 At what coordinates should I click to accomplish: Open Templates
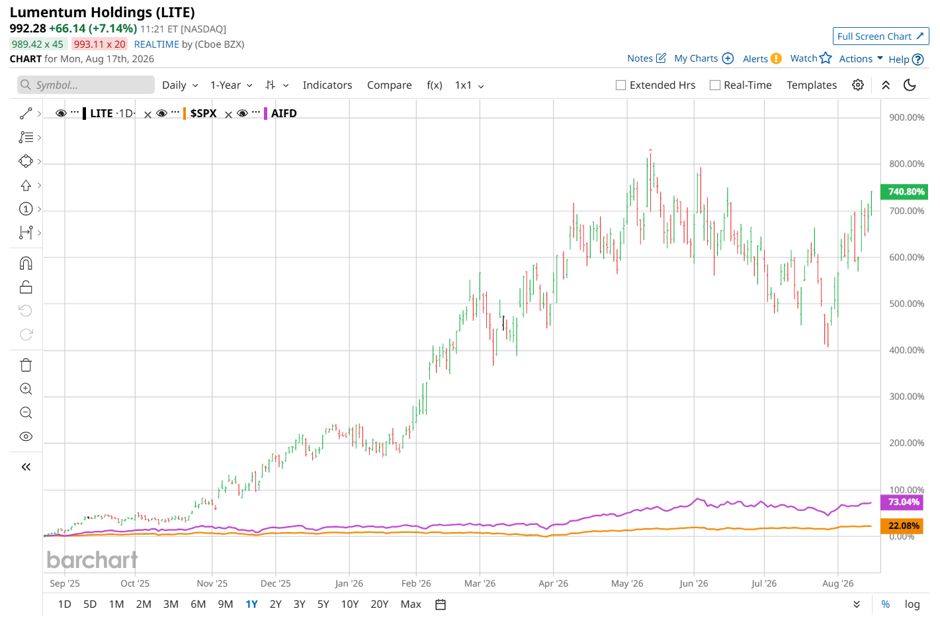[x=811, y=85]
